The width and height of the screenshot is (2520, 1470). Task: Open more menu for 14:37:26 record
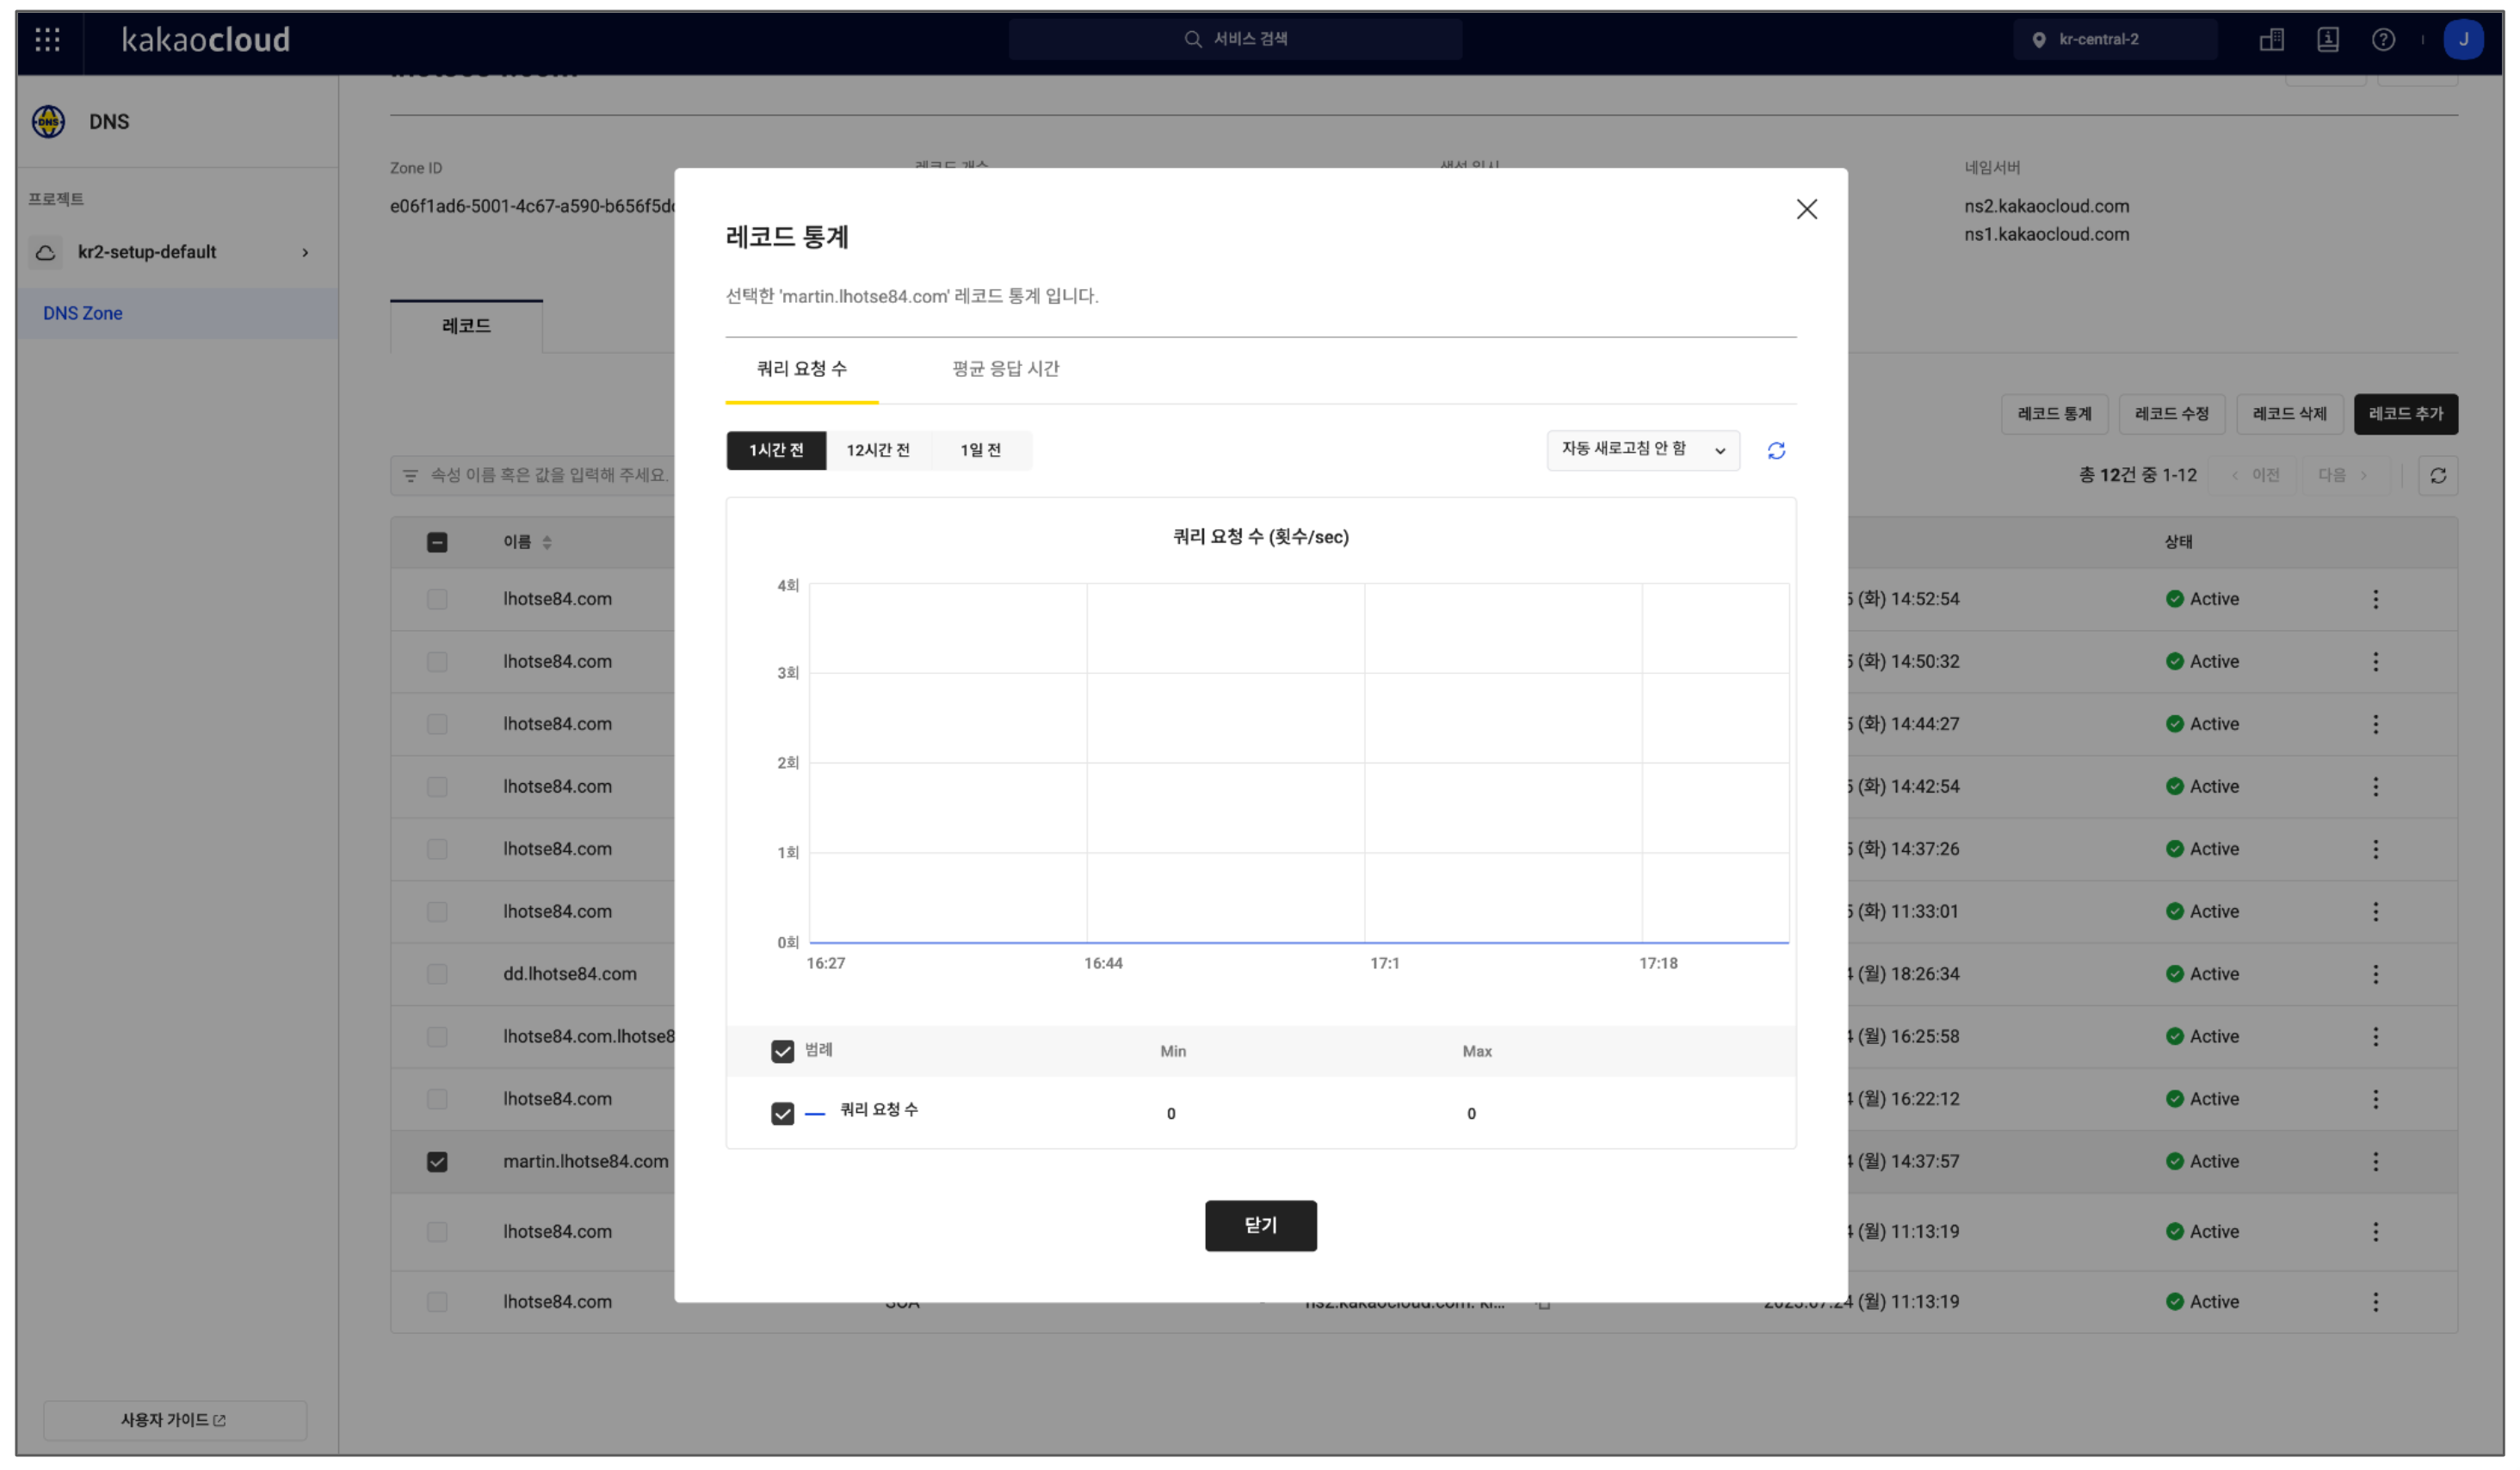(2375, 849)
